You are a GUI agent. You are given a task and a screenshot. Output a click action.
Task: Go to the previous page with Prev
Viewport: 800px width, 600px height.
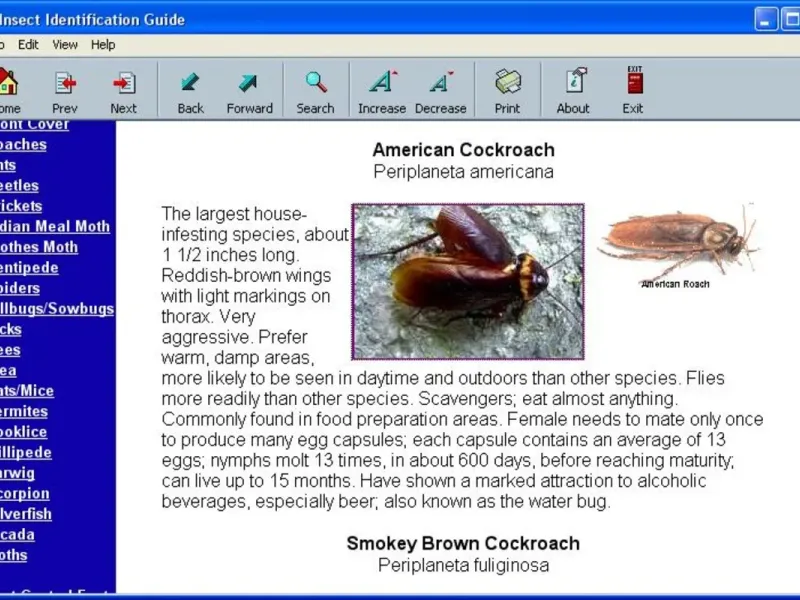[x=65, y=90]
